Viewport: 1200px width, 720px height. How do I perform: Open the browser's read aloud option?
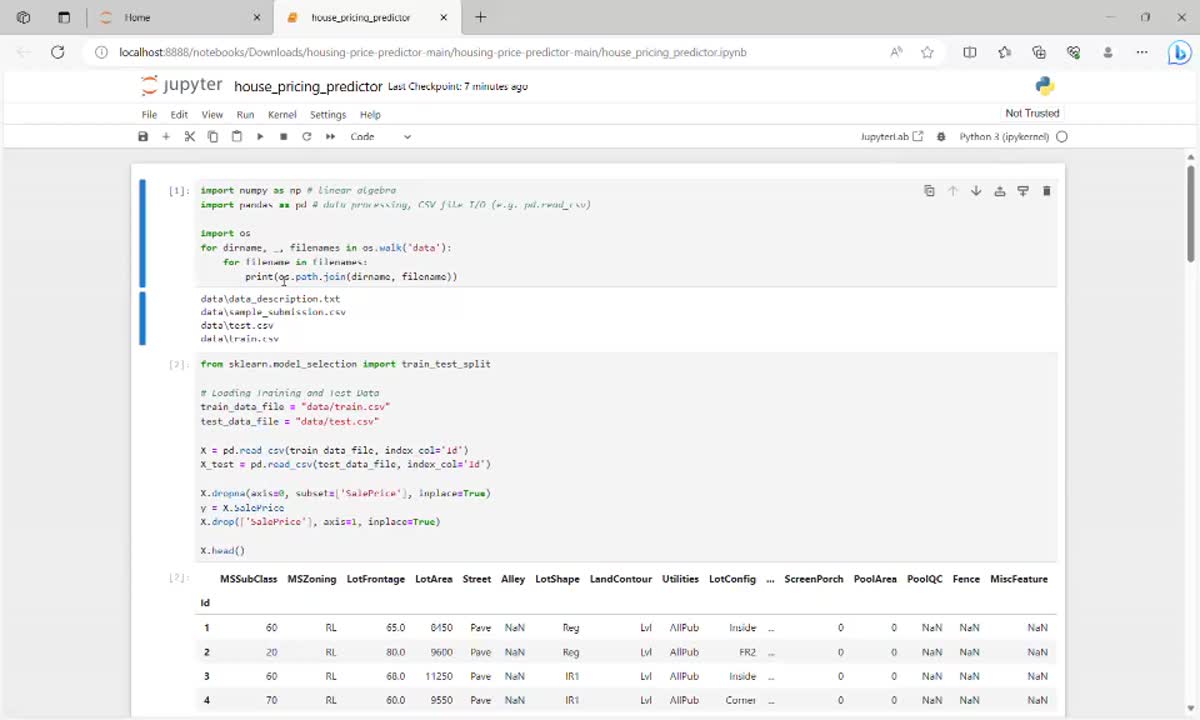pos(896,52)
